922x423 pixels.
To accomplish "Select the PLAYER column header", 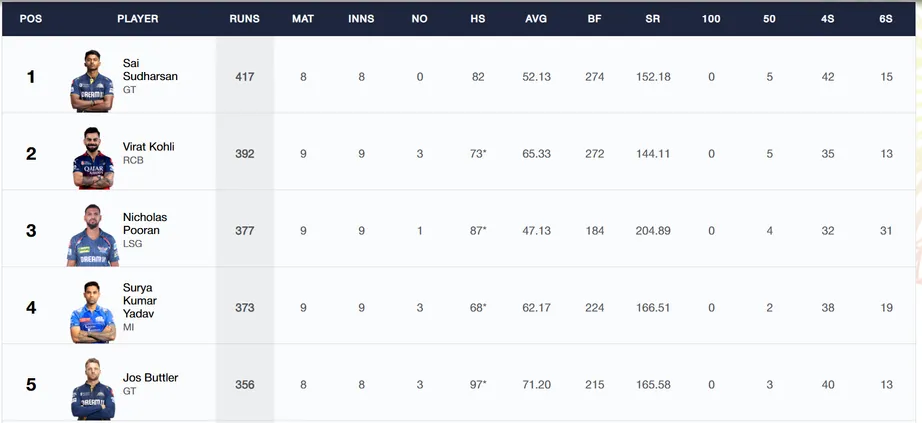I will pyautogui.click(x=138, y=19).
